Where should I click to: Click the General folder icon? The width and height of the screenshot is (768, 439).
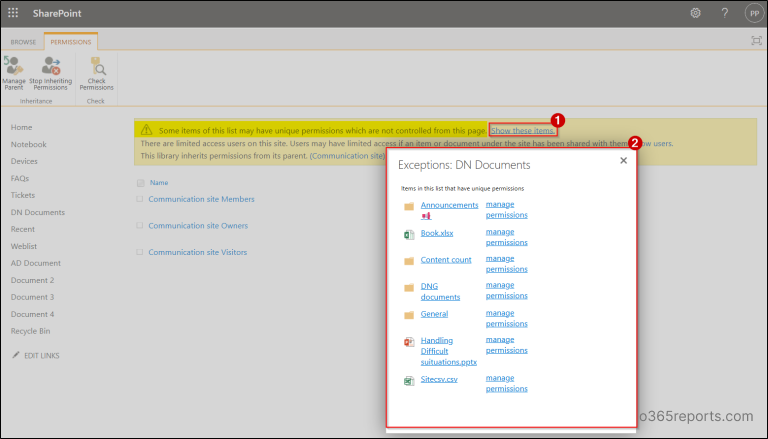pos(409,315)
